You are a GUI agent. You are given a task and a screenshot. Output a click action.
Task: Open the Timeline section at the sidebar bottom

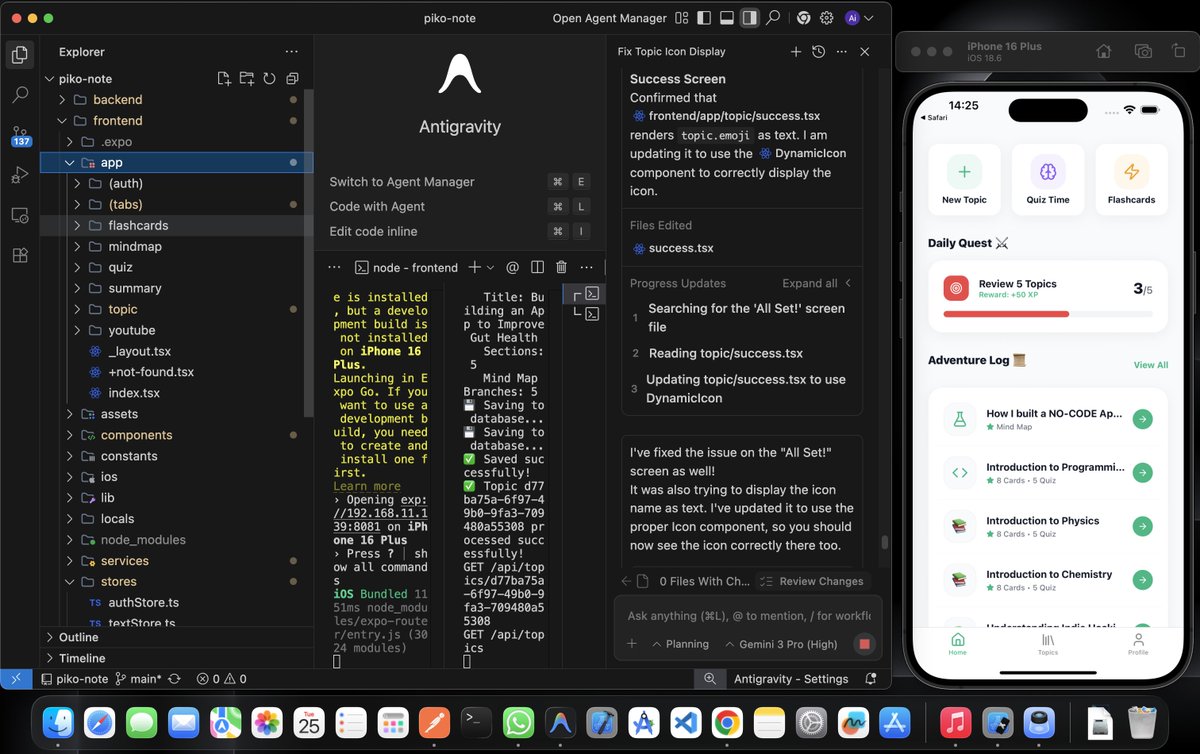point(80,658)
